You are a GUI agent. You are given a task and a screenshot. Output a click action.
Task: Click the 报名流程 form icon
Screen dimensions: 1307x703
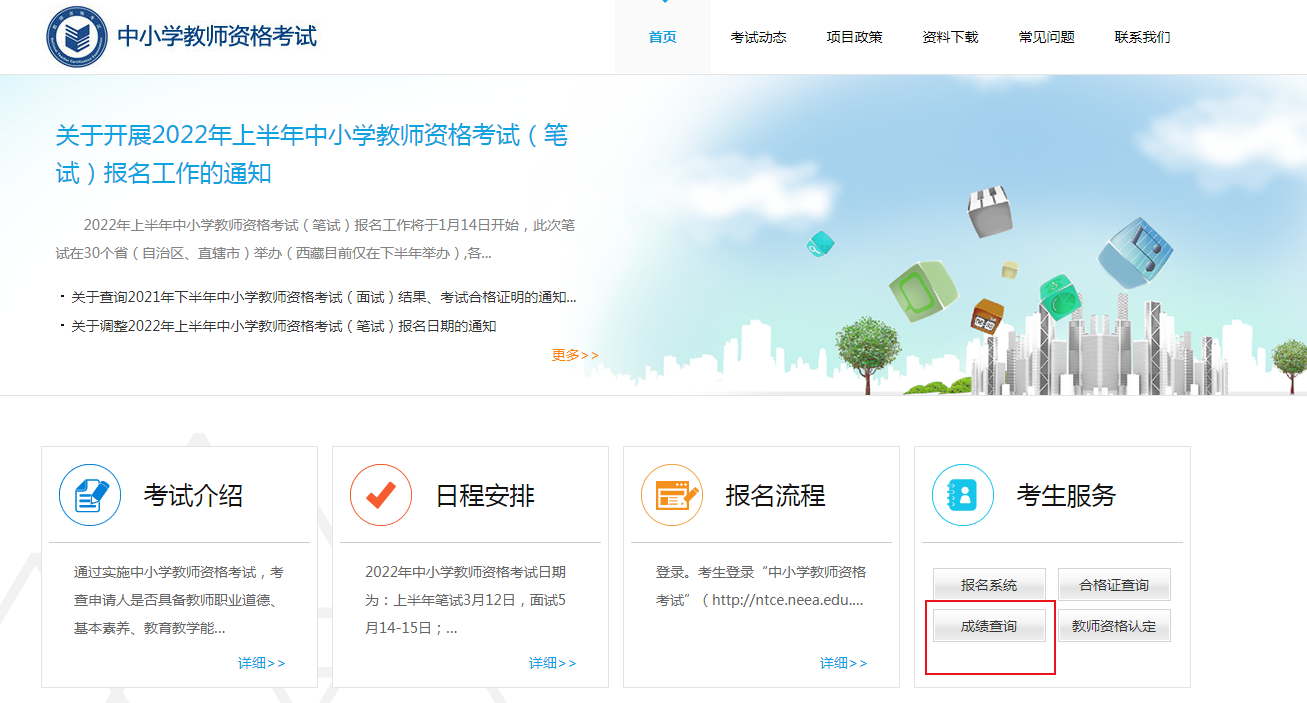[x=672, y=495]
